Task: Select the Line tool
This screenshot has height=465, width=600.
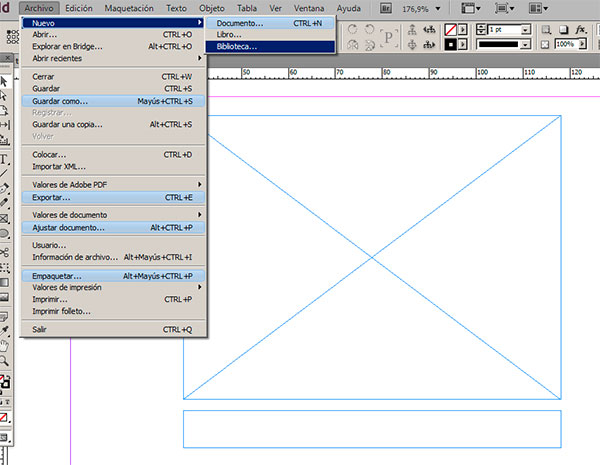Action: click(x=4, y=173)
